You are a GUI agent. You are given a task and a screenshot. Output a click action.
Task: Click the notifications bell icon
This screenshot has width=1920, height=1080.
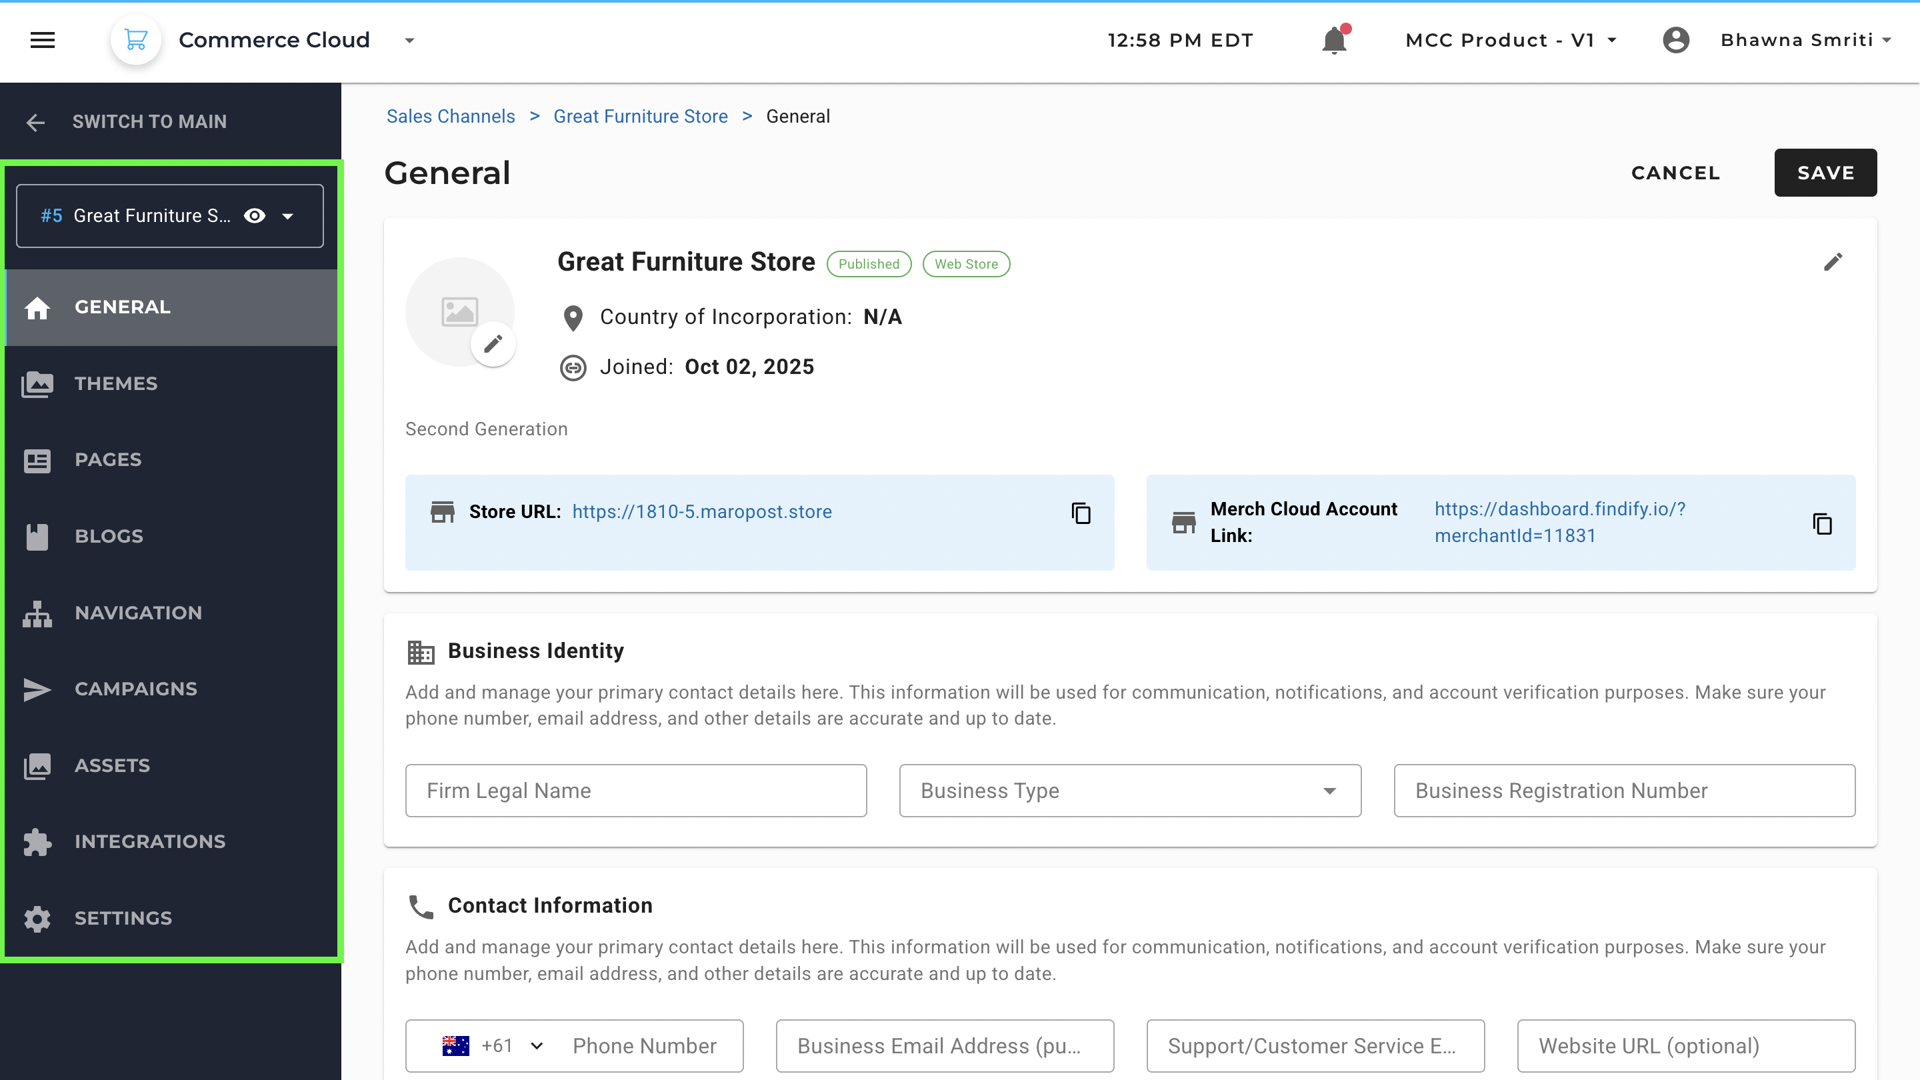1334,40
